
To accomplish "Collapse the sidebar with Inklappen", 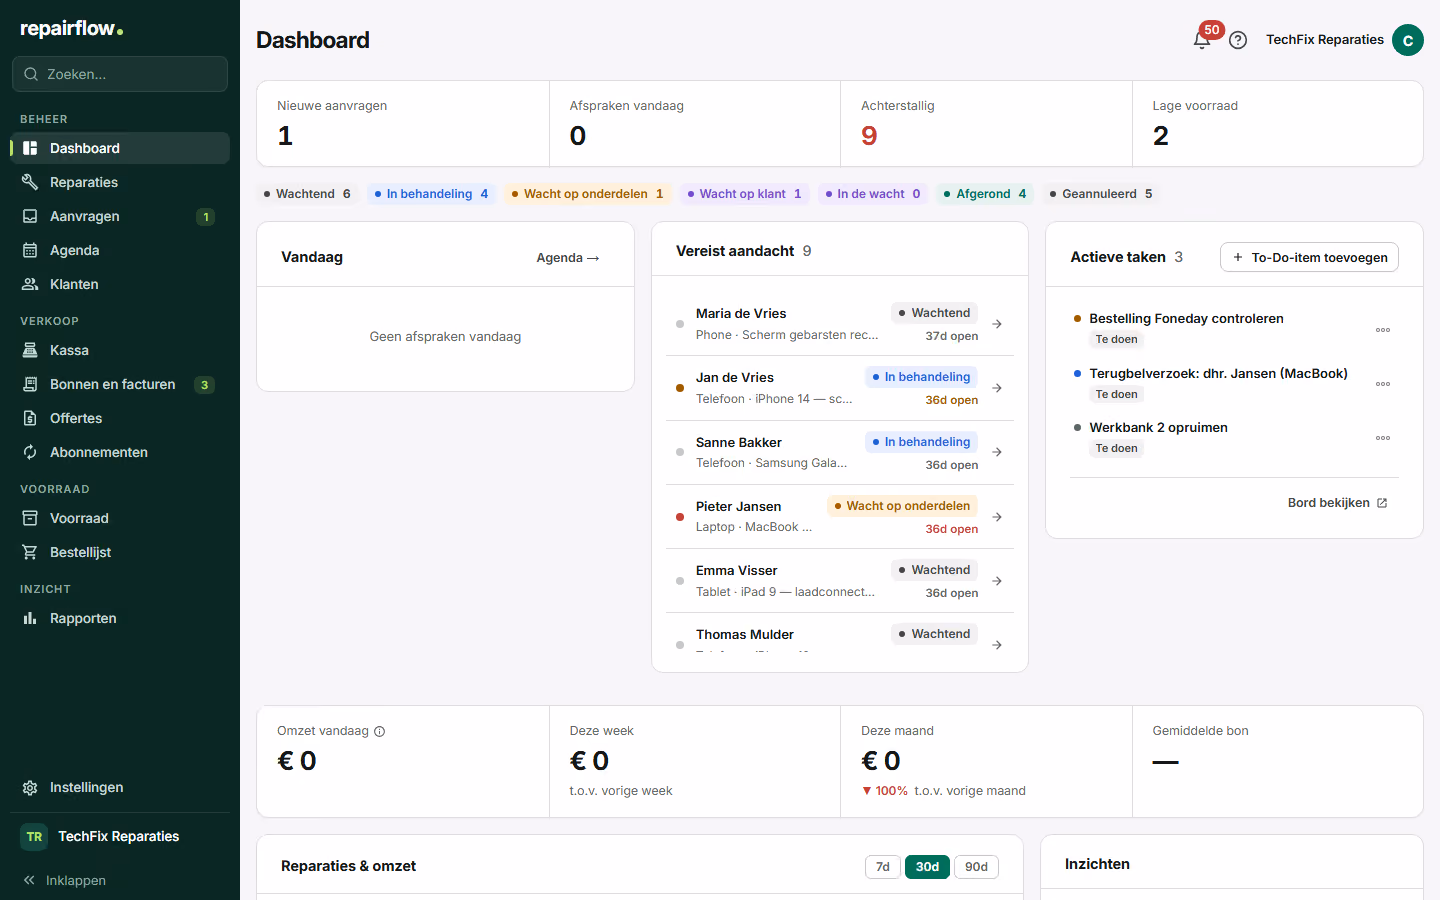I will [x=64, y=880].
